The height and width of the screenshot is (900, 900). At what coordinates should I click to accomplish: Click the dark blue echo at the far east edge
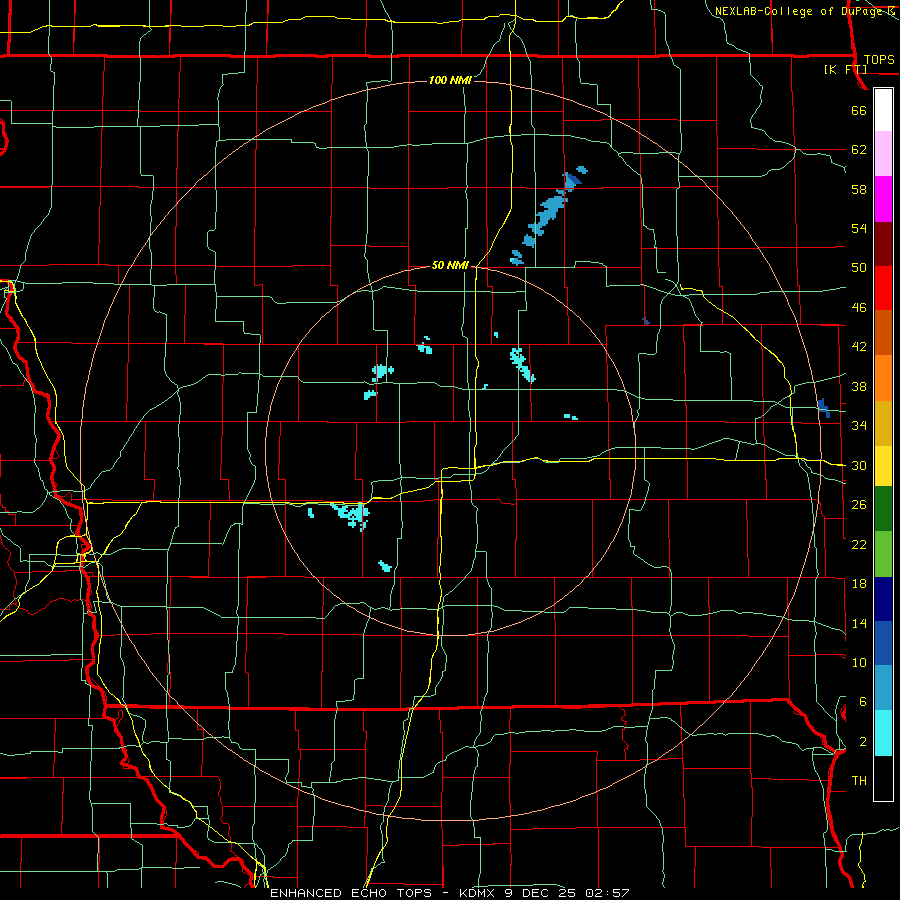pos(824,408)
